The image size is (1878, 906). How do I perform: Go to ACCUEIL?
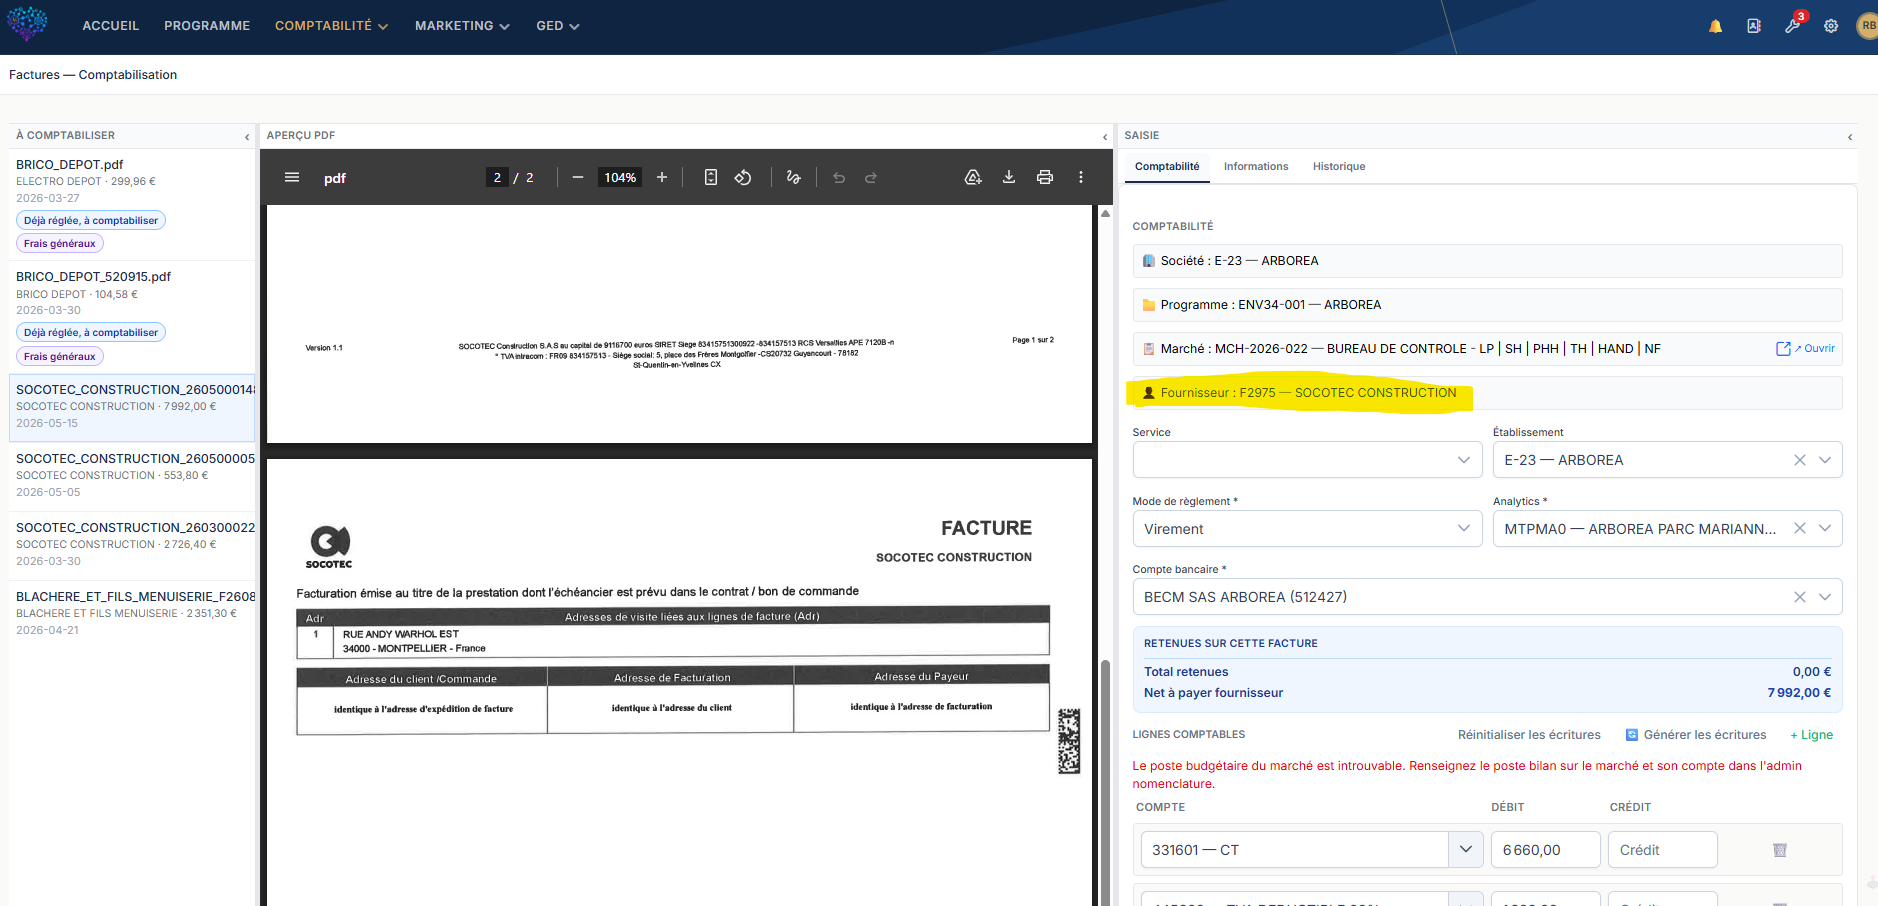click(x=111, y=26)
